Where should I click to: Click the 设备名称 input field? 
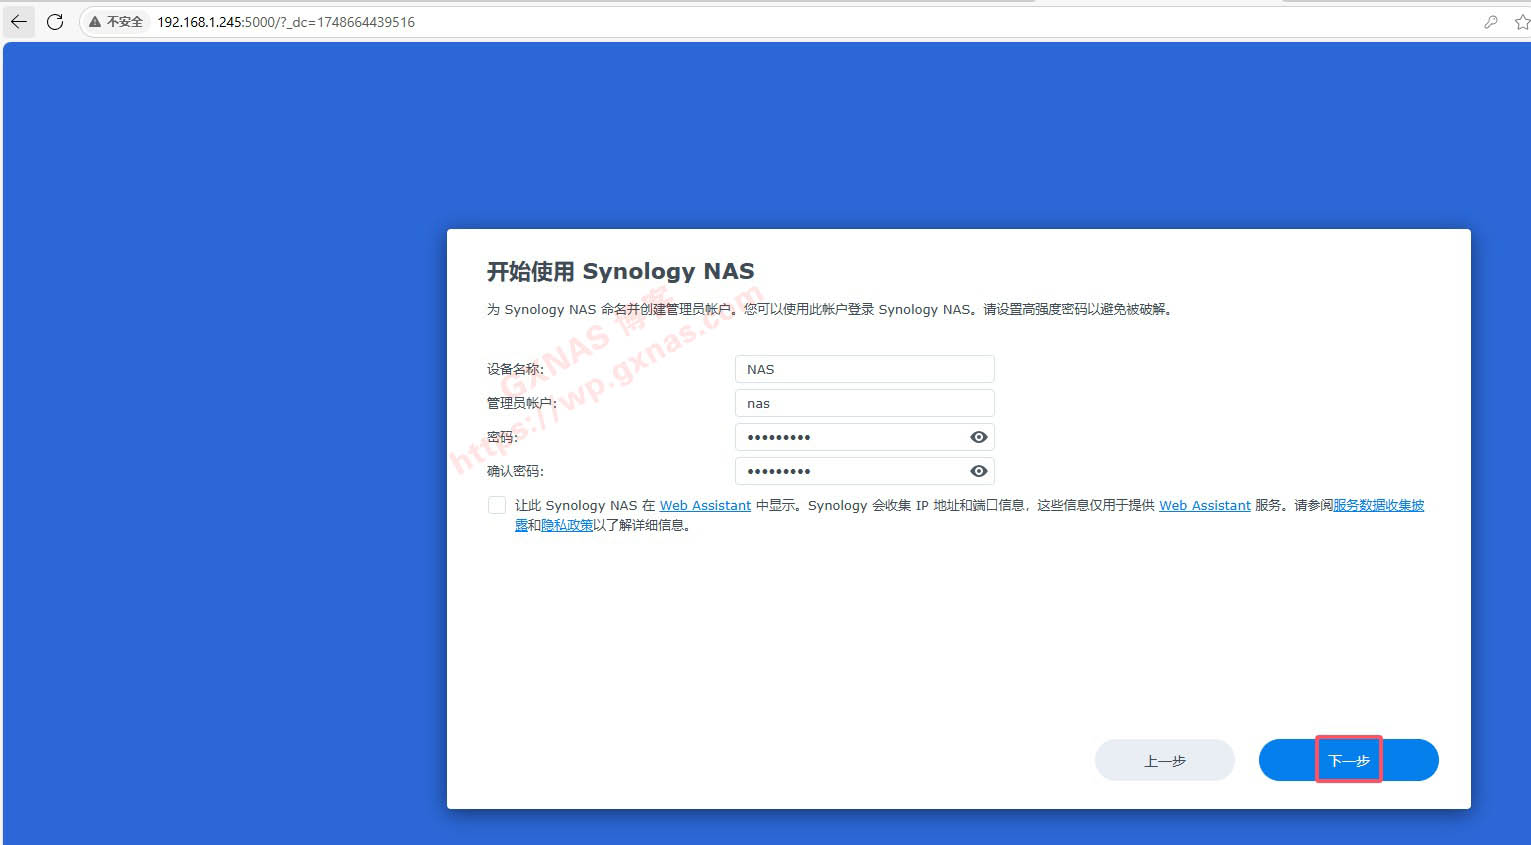863,369
